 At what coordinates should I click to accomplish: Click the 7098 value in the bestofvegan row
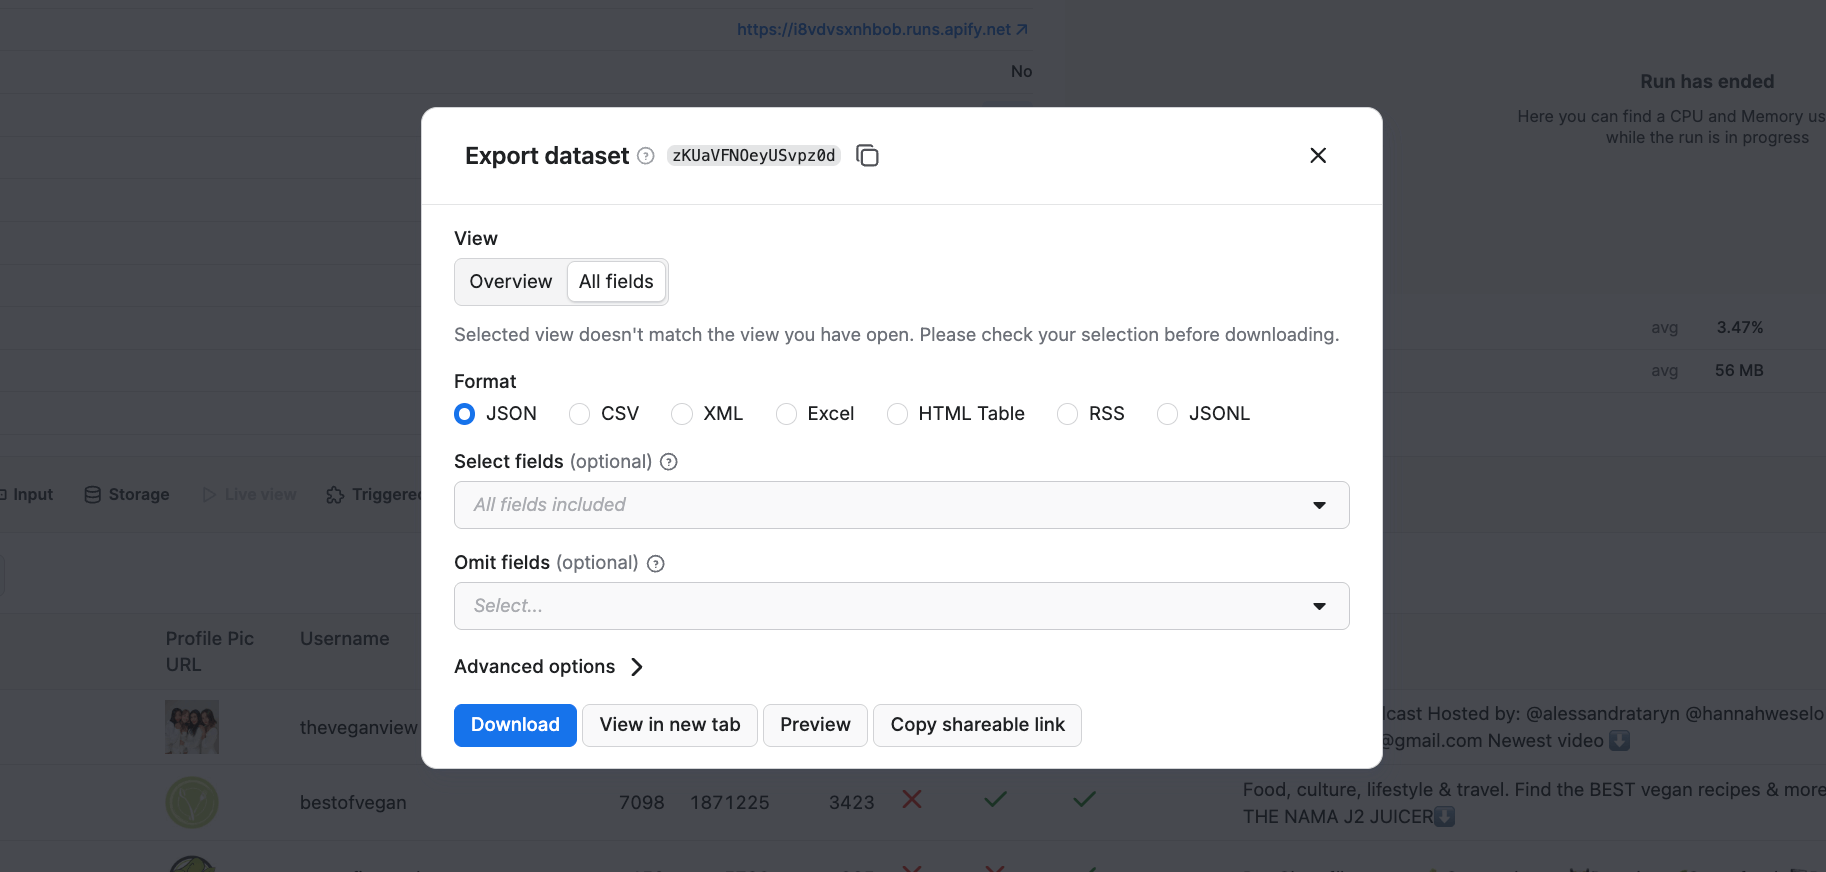(642, 803)
